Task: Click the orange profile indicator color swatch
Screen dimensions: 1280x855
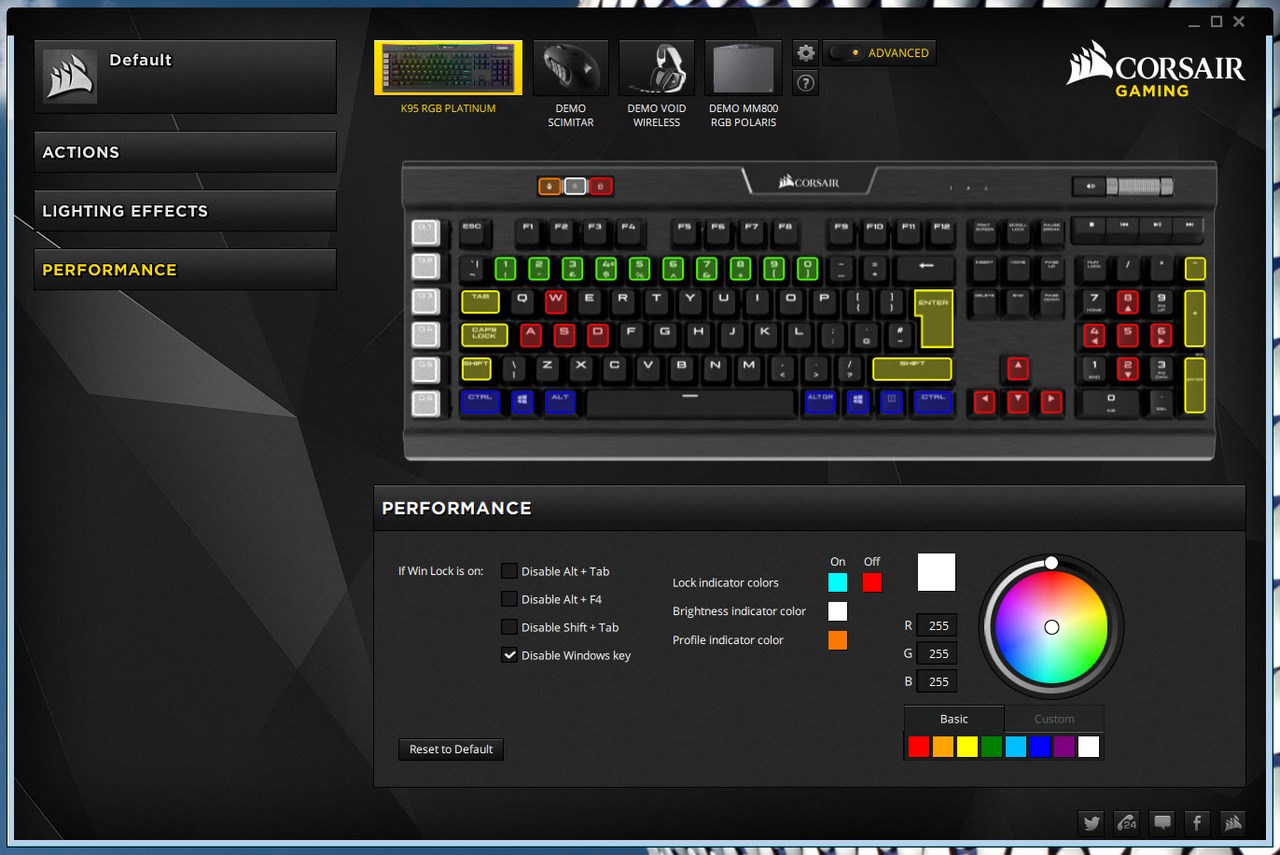Action: point(838,640)
